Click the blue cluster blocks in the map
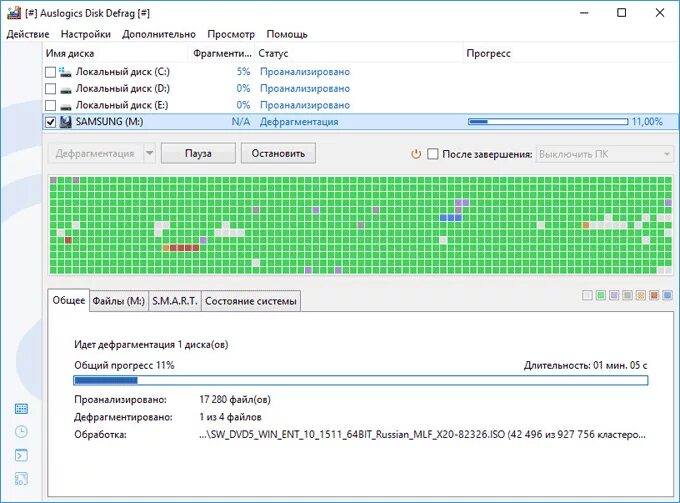This screenshot has height=503, width=680. [451, 218]
